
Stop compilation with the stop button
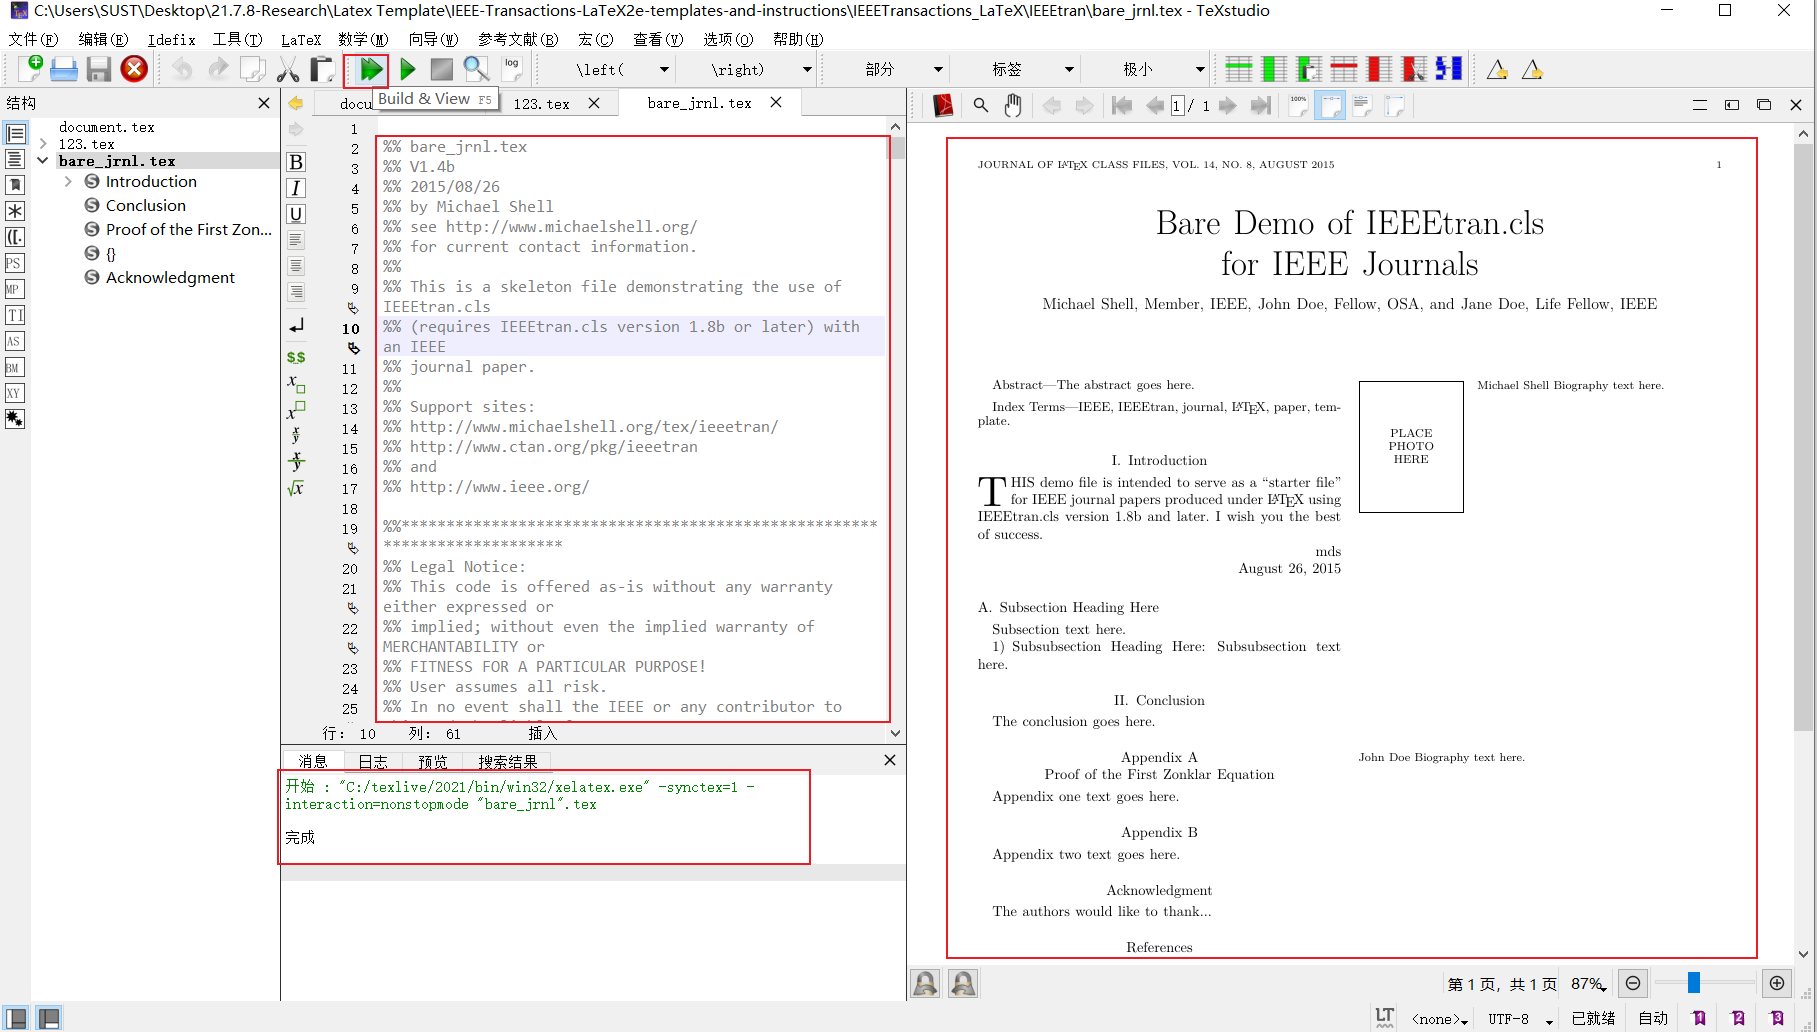[x=440, y=69]
